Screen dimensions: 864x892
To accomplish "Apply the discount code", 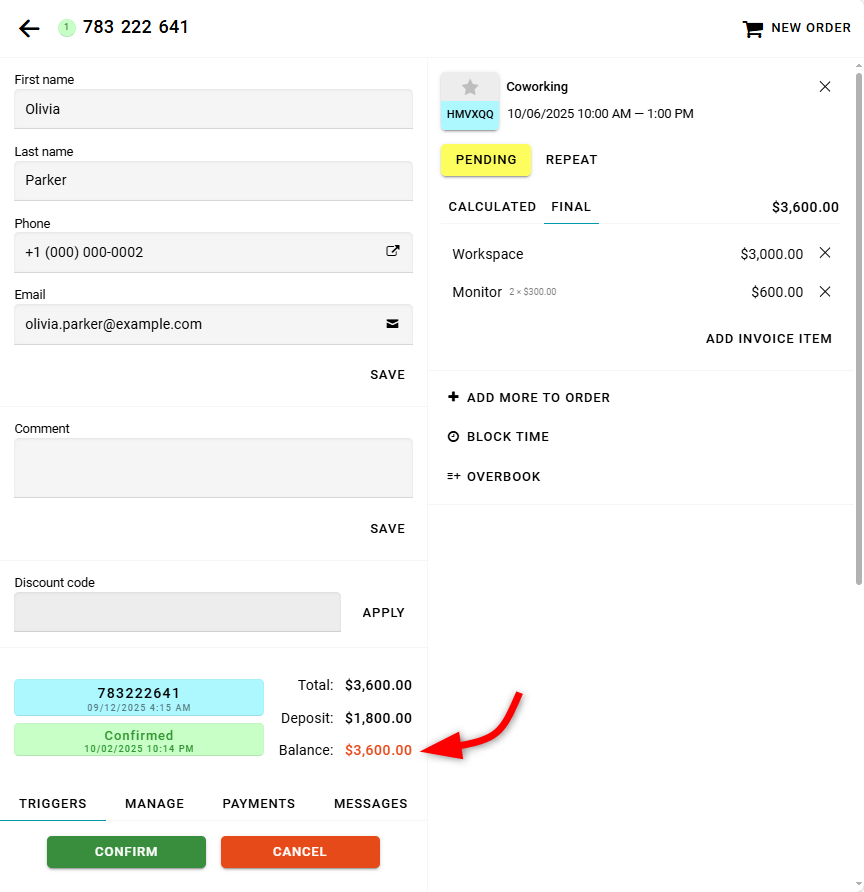I will pyautogui.click(x=384, y=613).
